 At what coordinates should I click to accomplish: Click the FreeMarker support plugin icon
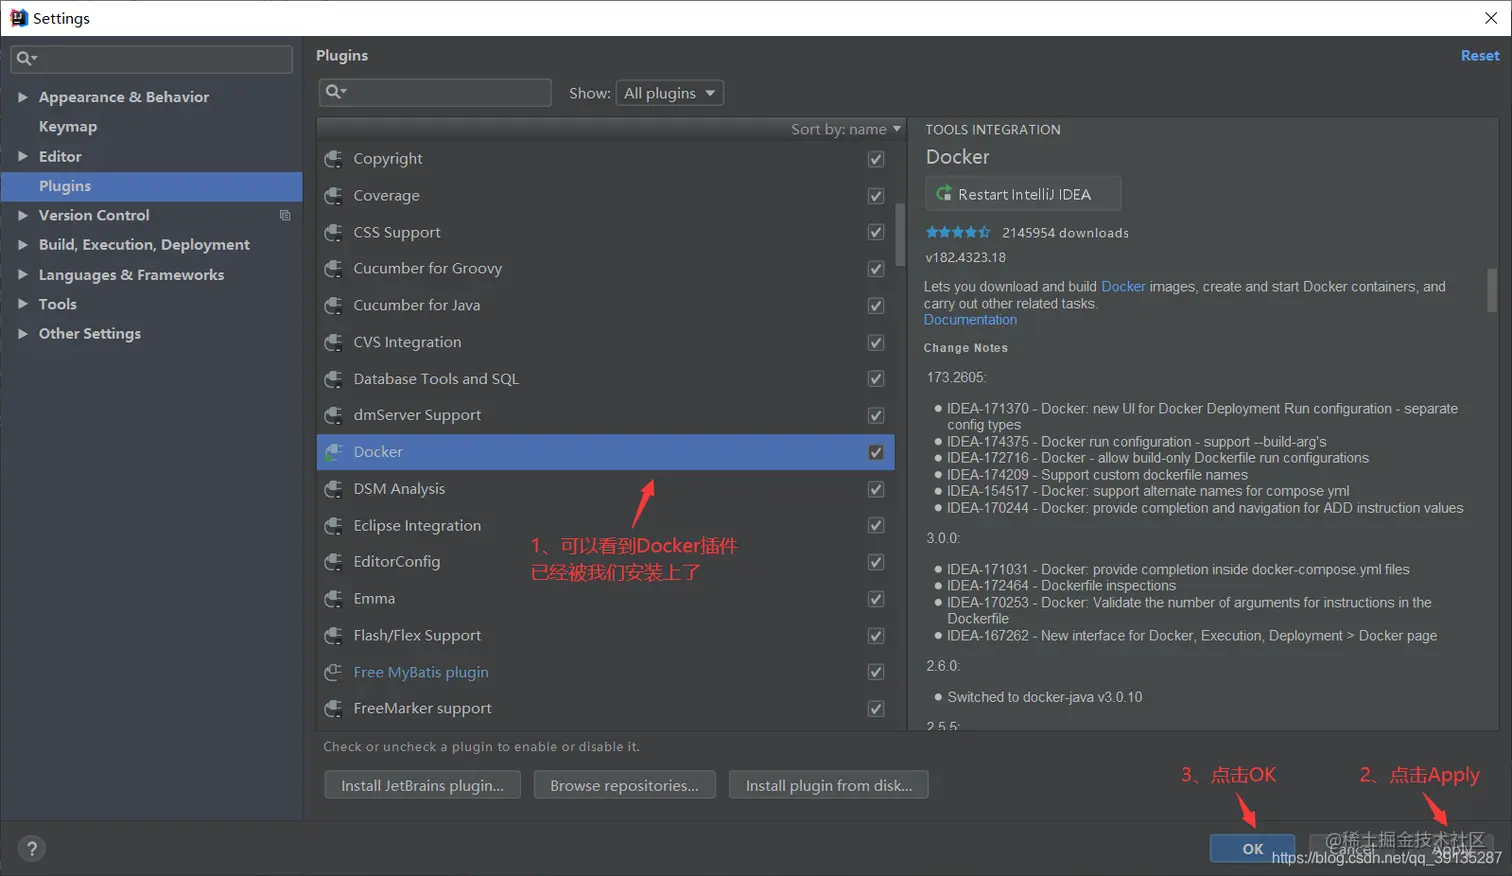coord(333,708)
